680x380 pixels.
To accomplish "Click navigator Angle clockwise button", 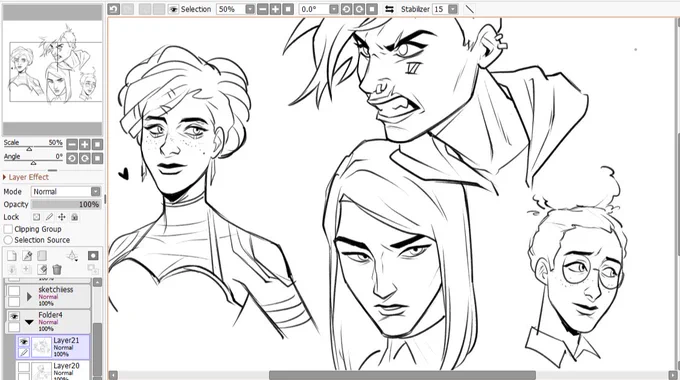I will point(85,158).
